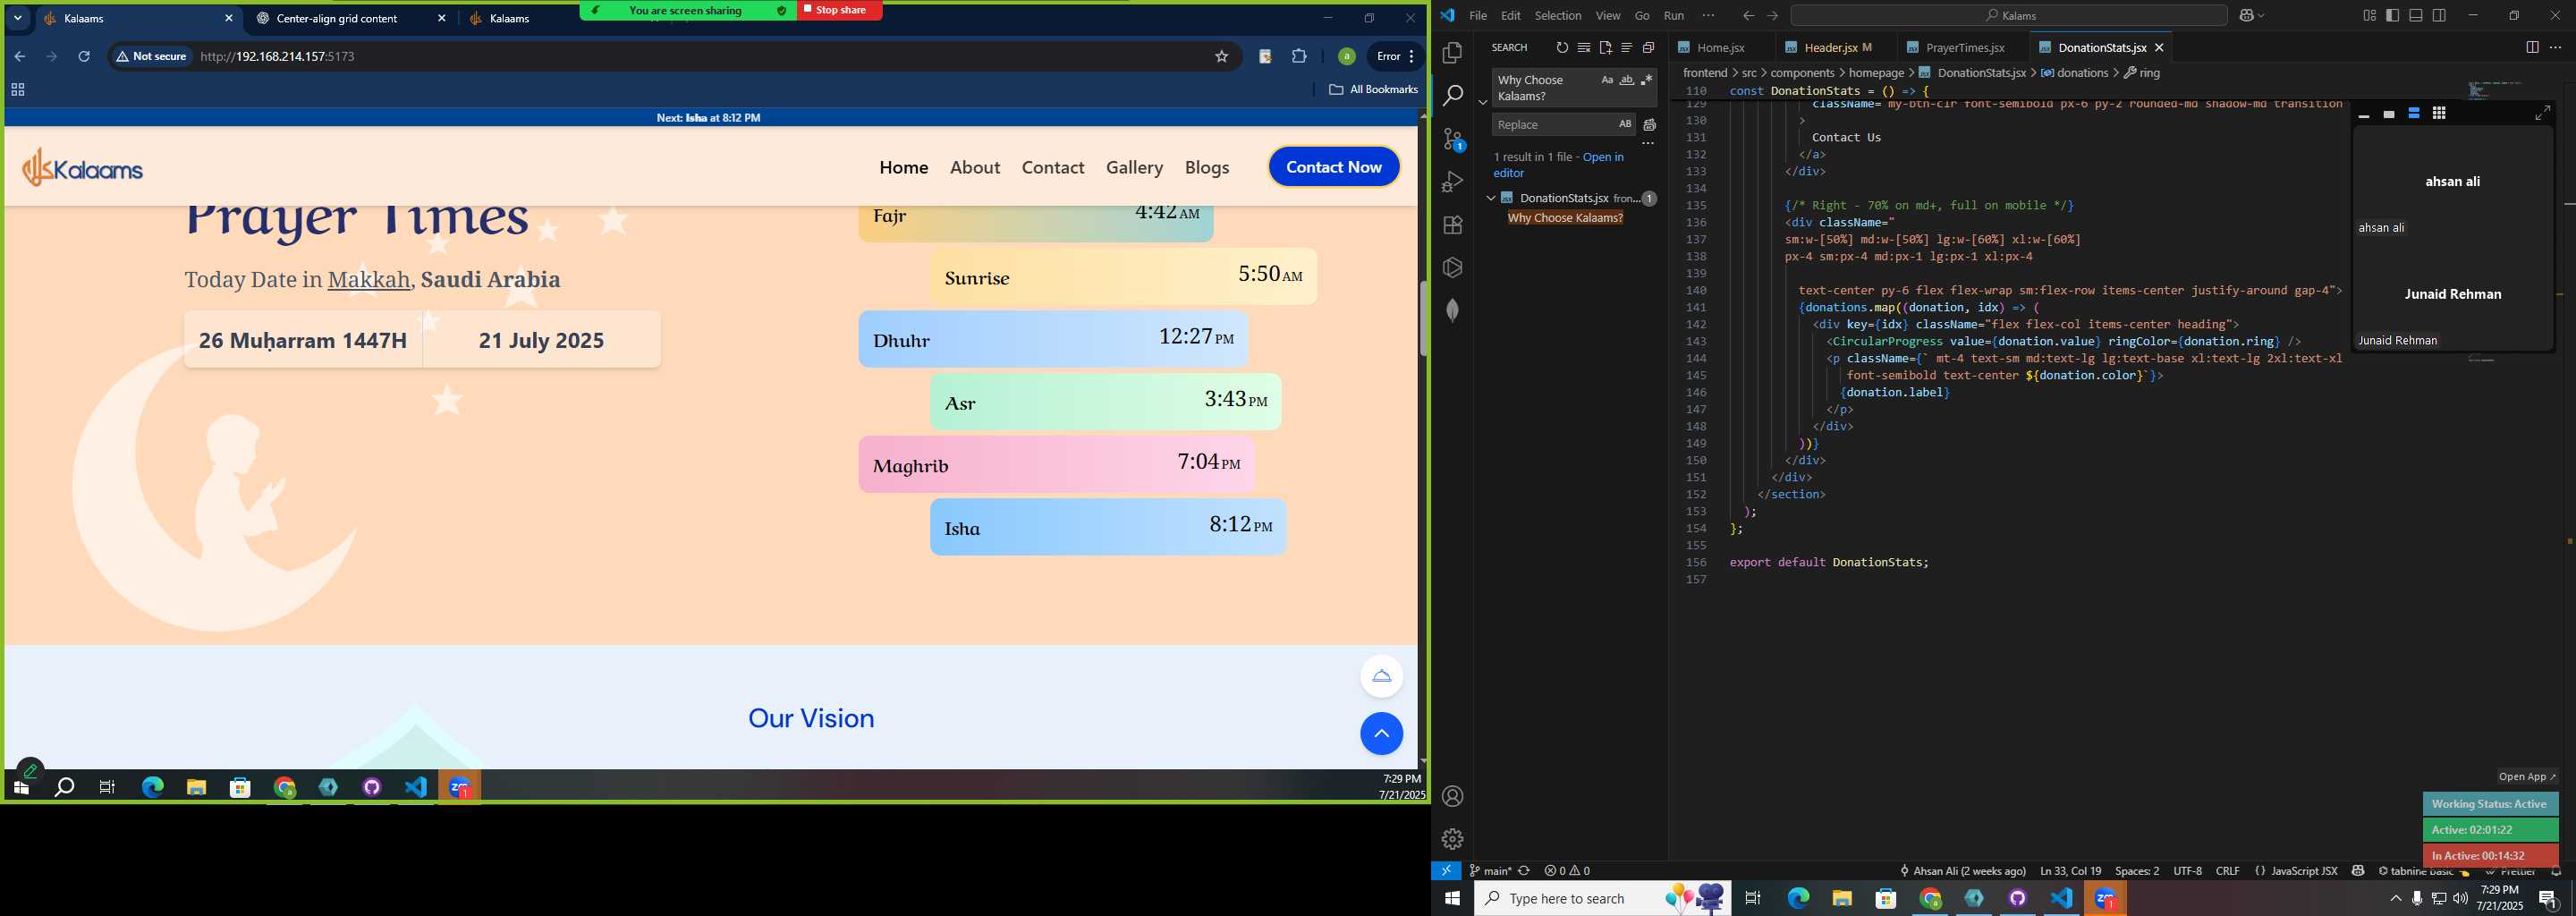This screenshot has width=2576, height=916.
Task: View search results as tree icon
Action: tap(1627, 48)
